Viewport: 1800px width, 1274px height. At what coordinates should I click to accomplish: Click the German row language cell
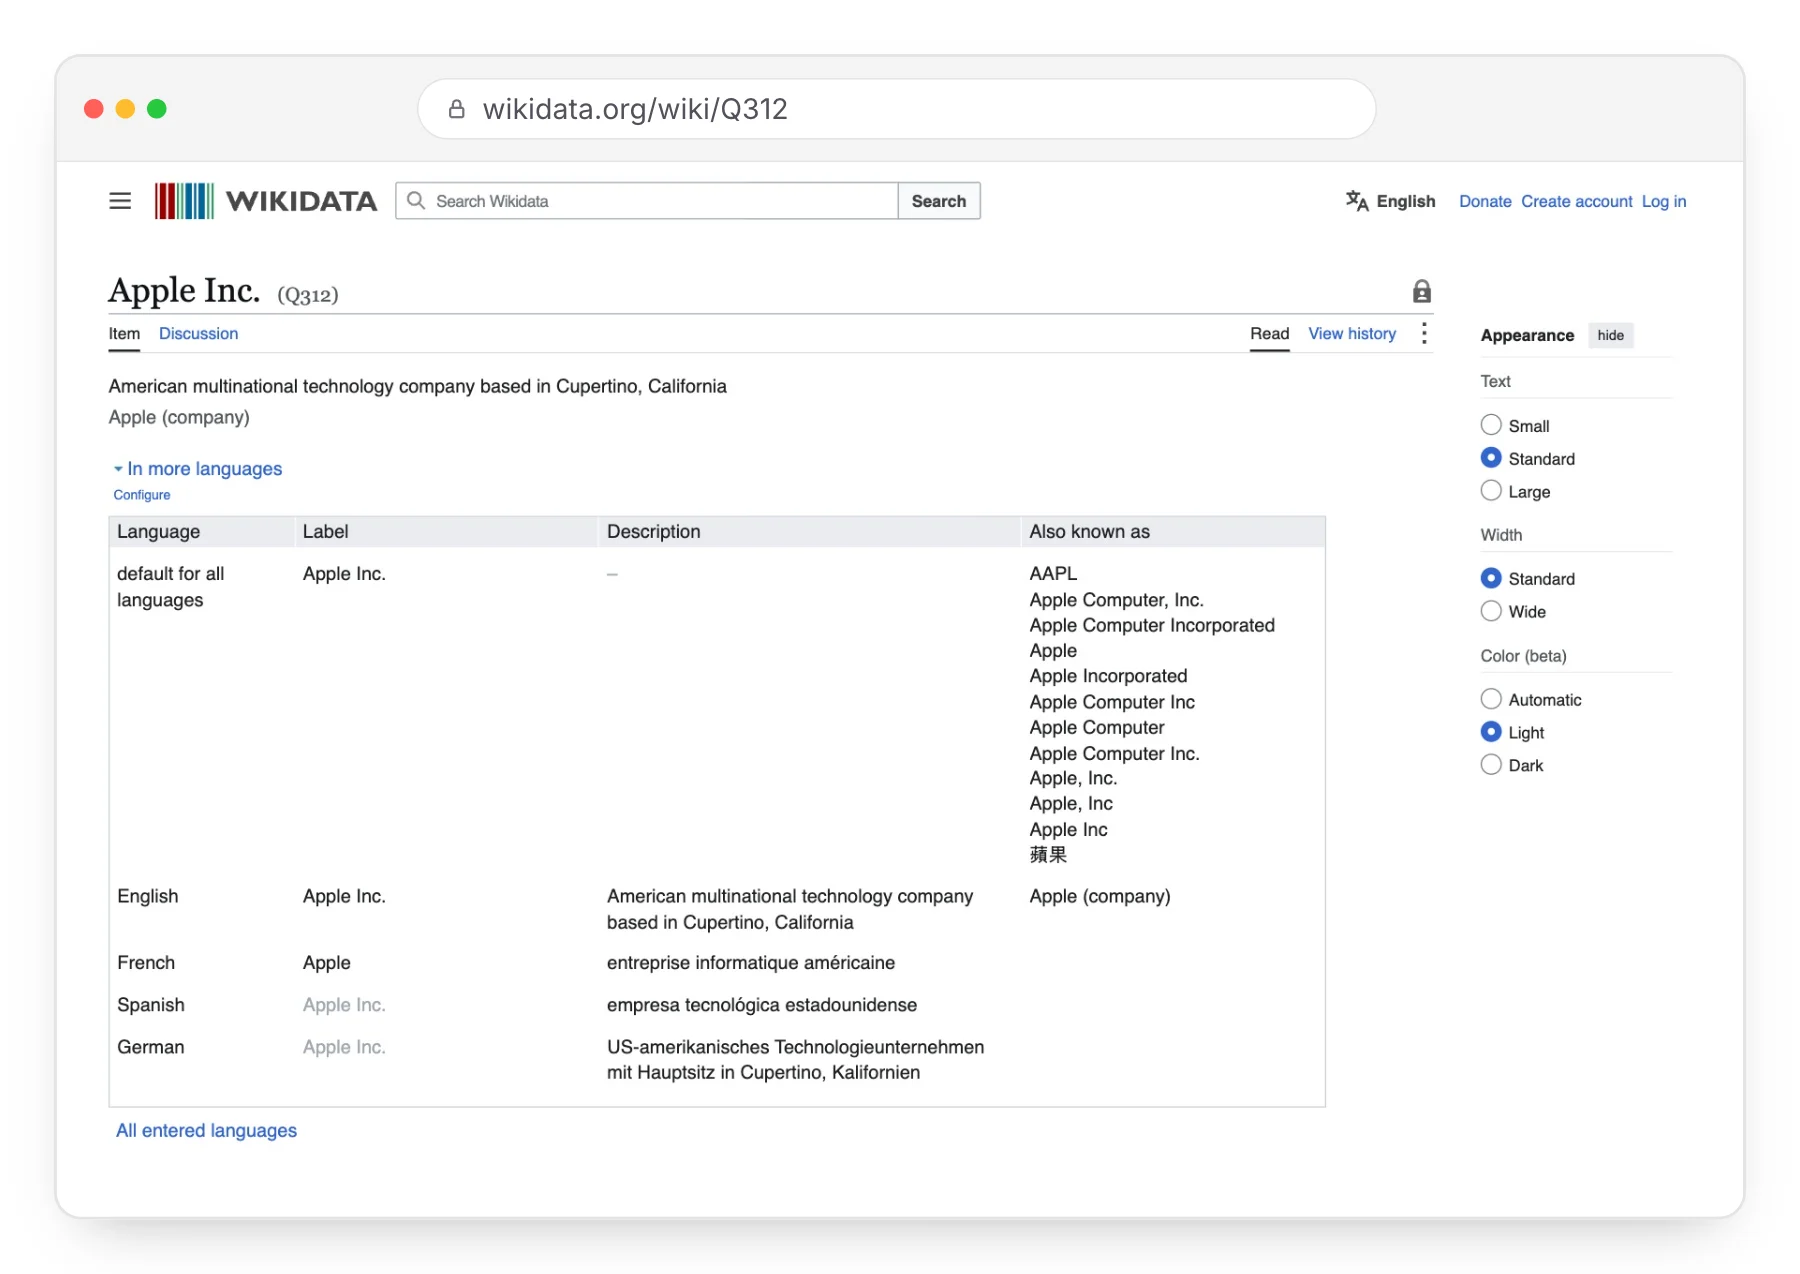pyautogui.click(x=151, y=1047)
